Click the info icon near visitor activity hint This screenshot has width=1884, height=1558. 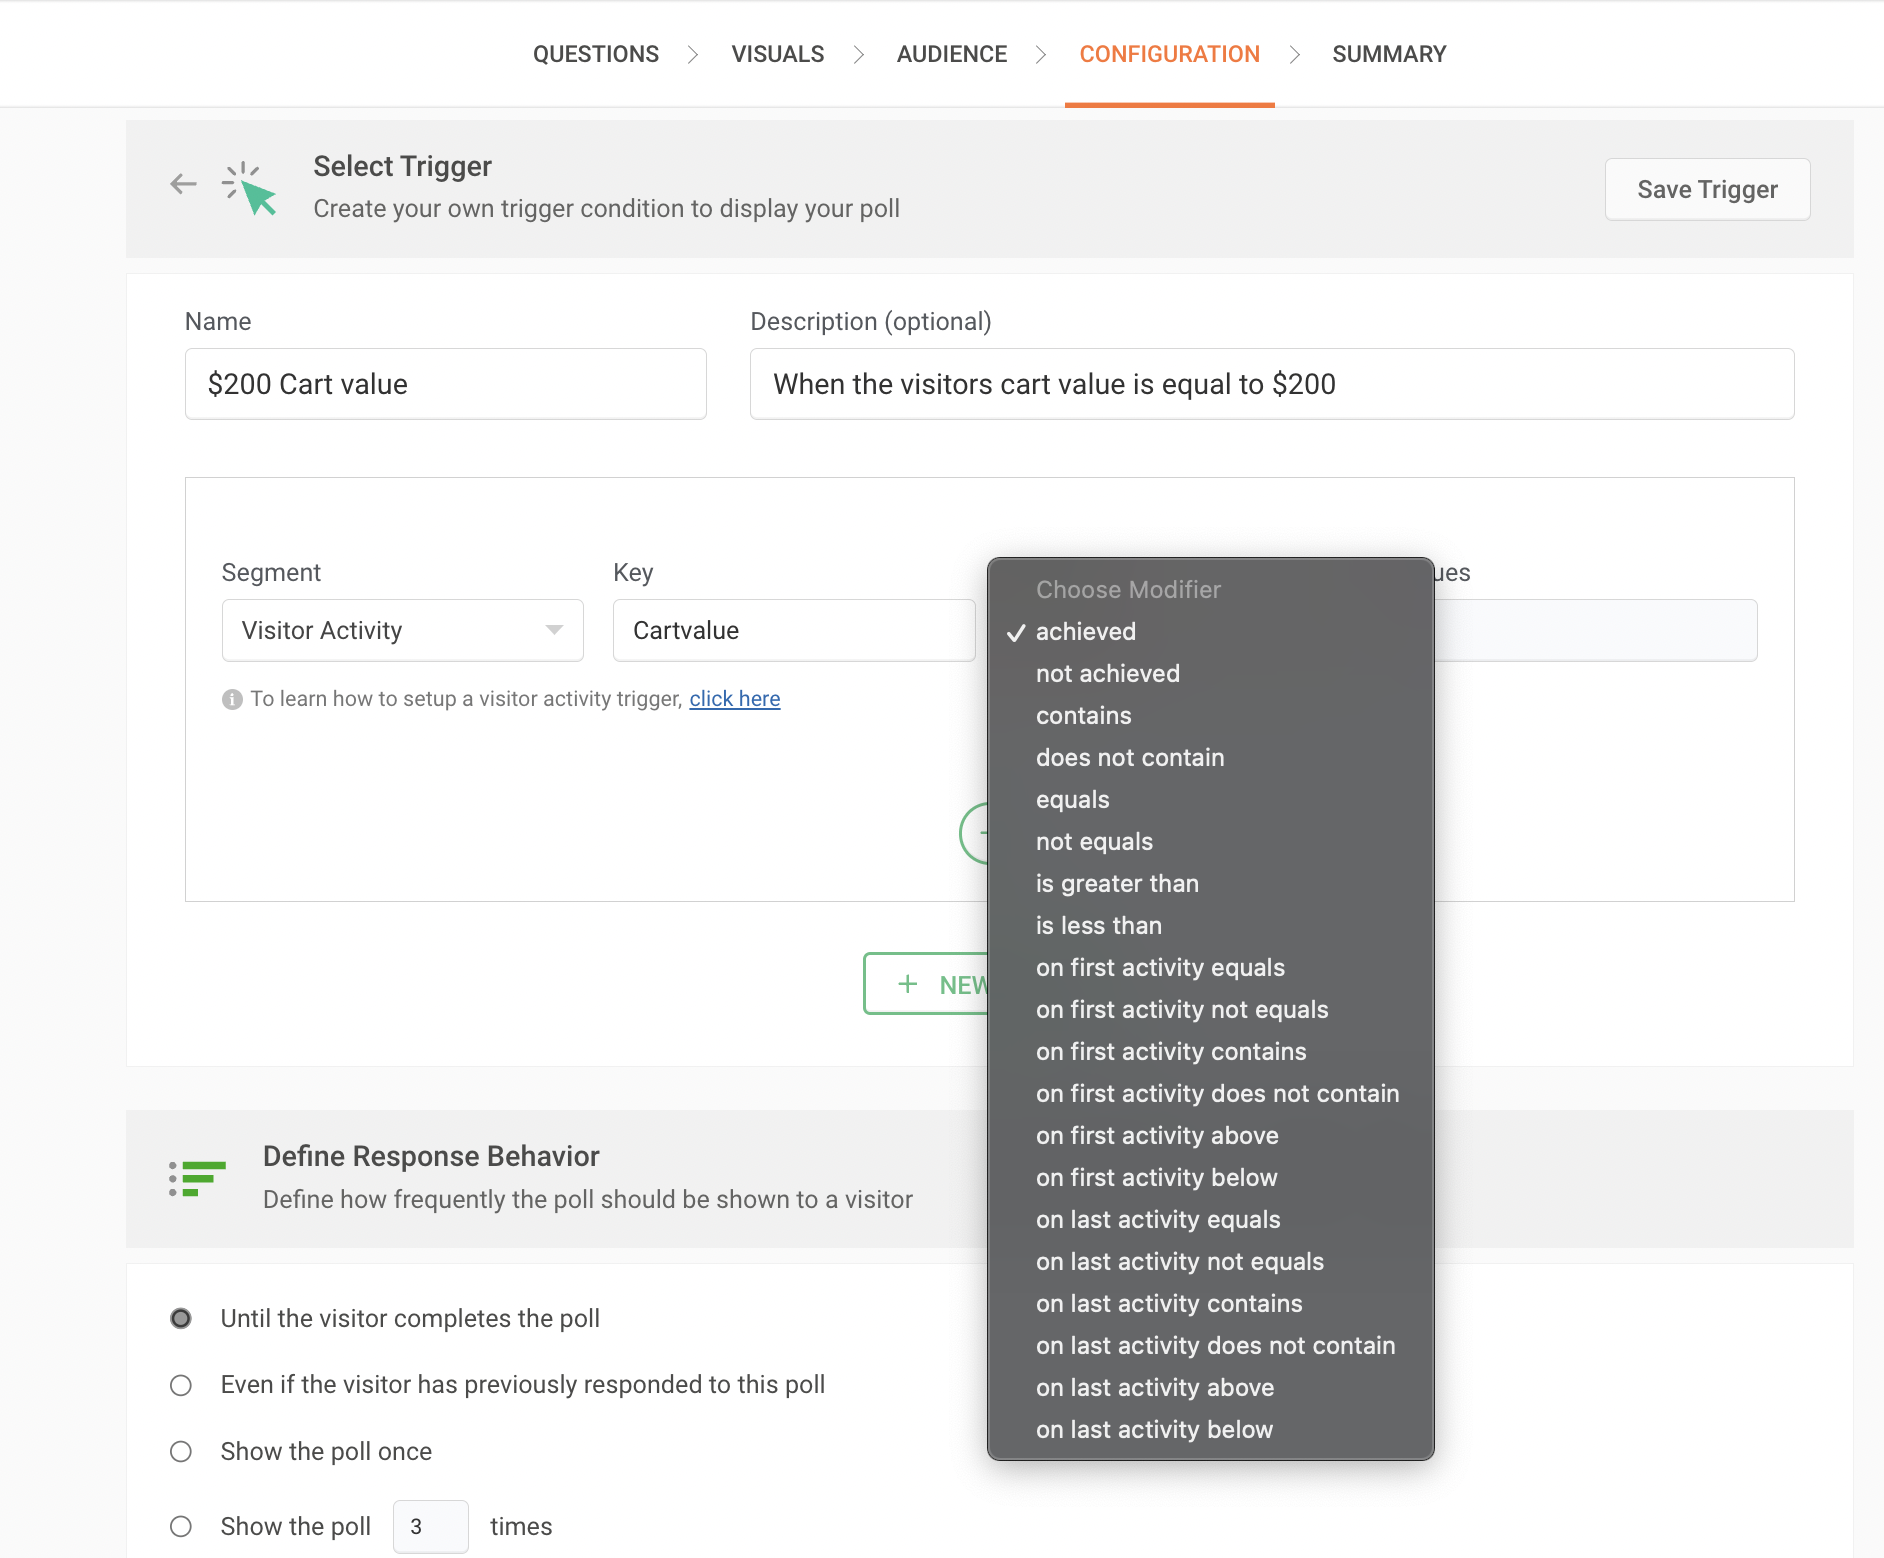[232, 699]
